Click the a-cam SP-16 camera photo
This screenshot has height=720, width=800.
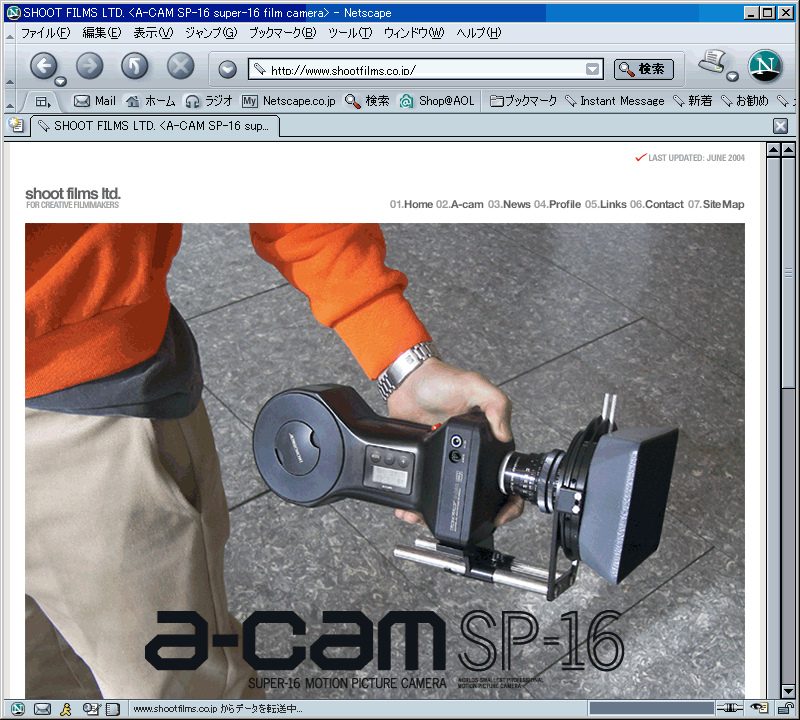(385, 460)
